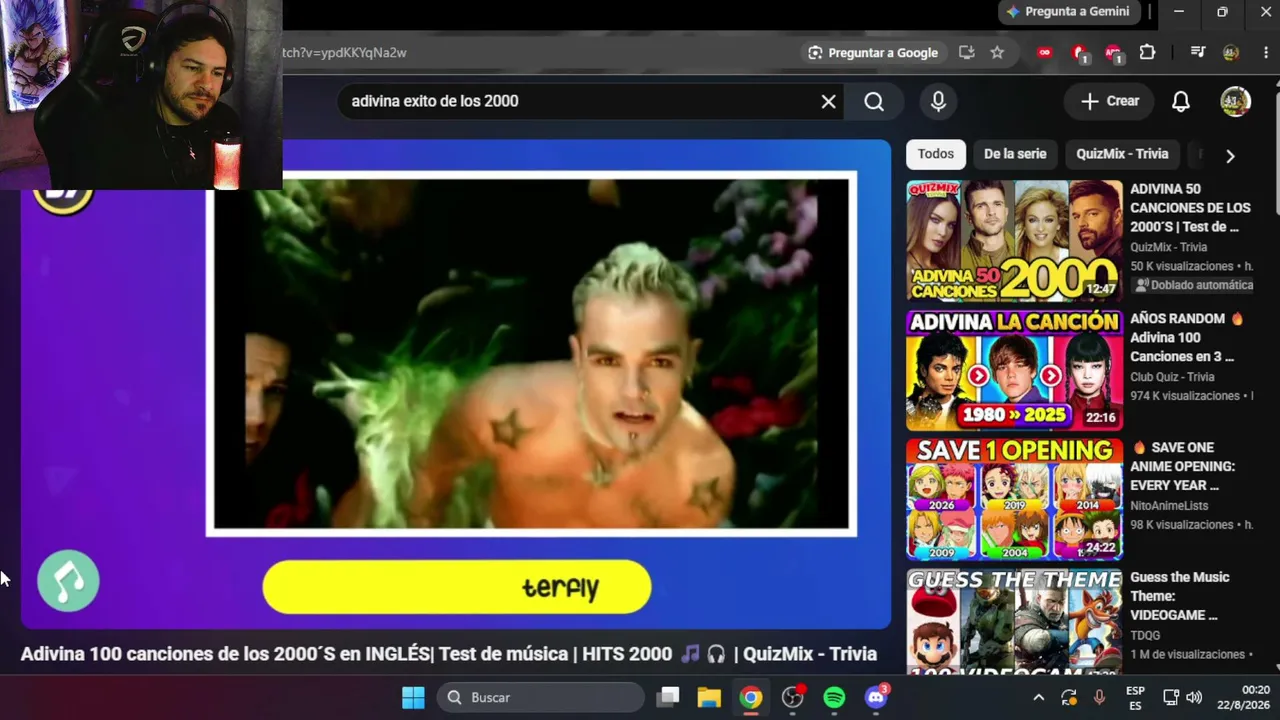Click the YouTube search magnifier button
The width and height of the screenshot is (1280, 720).
pyautogui.click(x=874, y=101)
